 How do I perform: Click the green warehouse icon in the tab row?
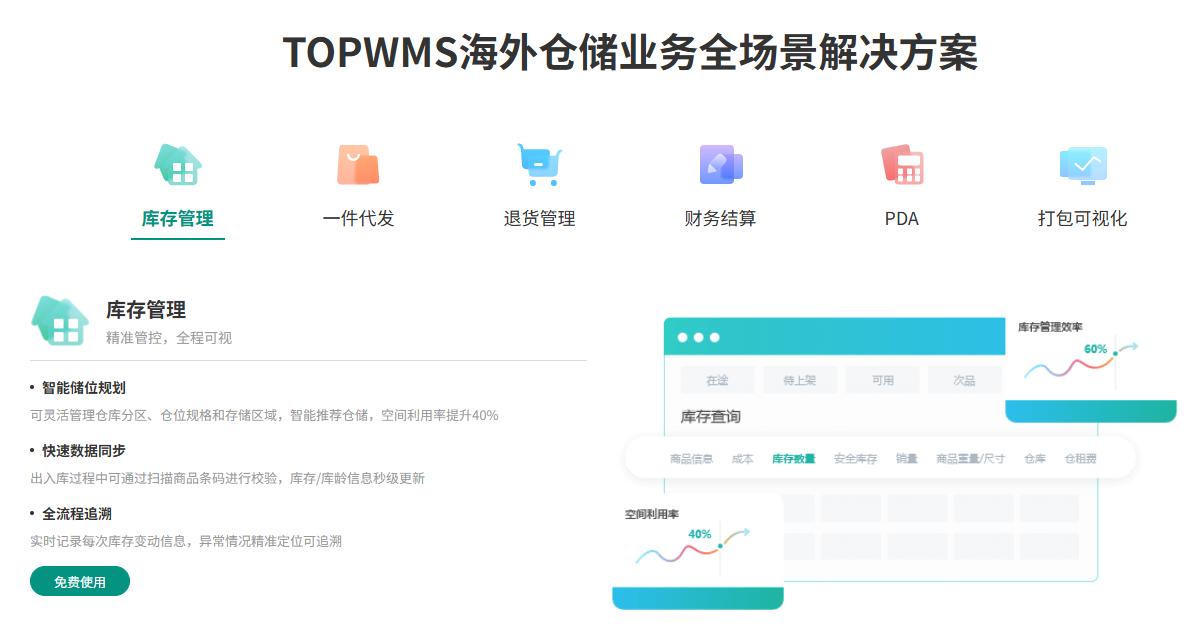coord(178,165)
